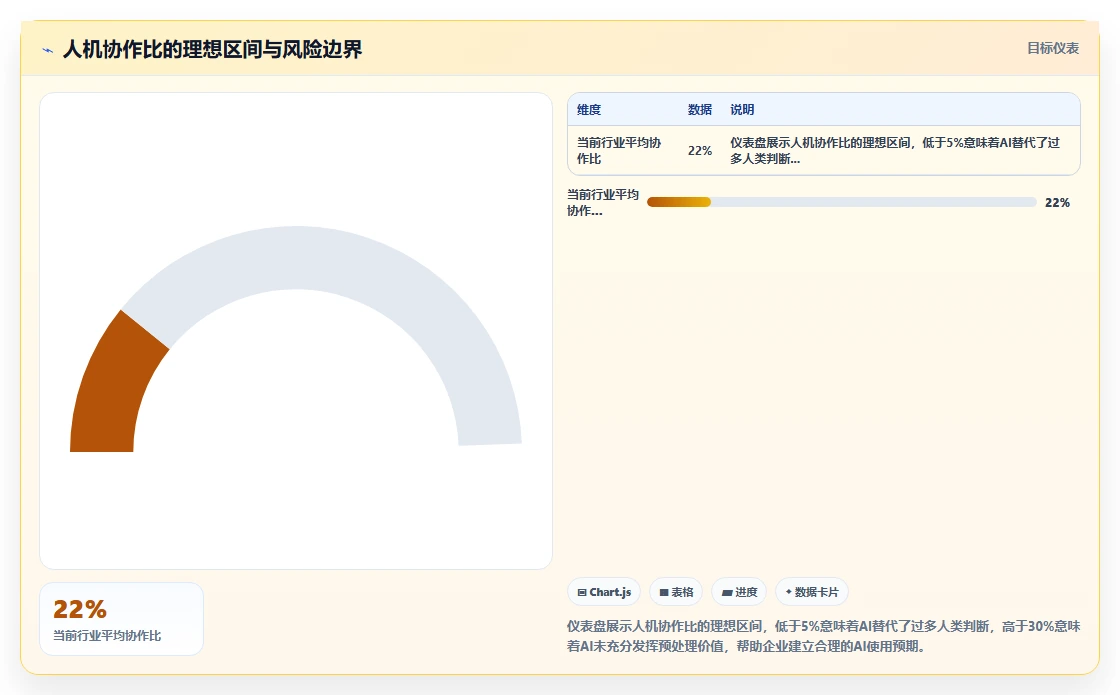Click the 维度 column header
This screenshot has width=1120, height=695.
pyautogui.click(x=589, y=110)
